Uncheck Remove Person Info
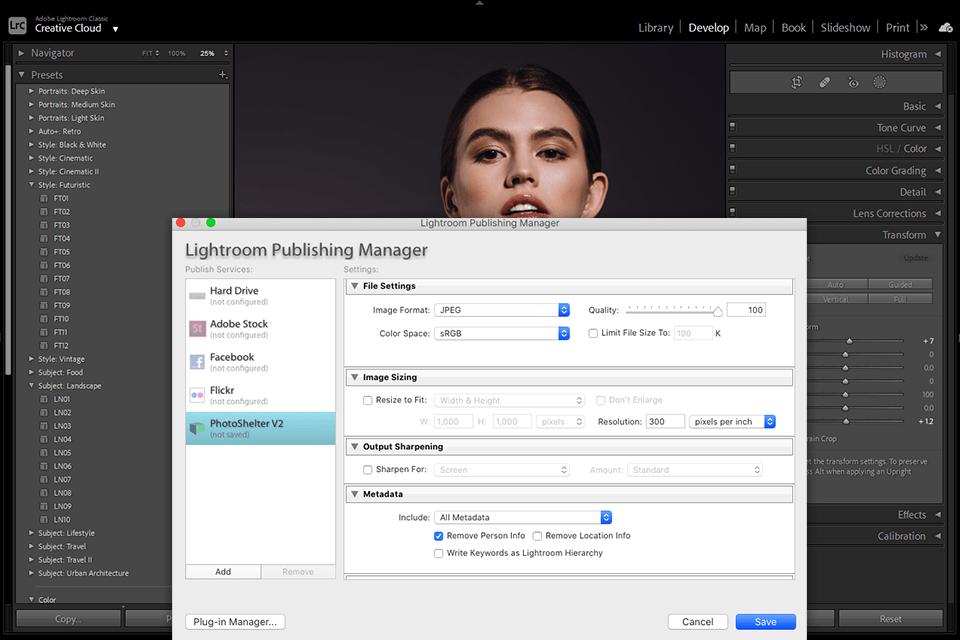Screen dimensions: 960x640 coord(438,536)
